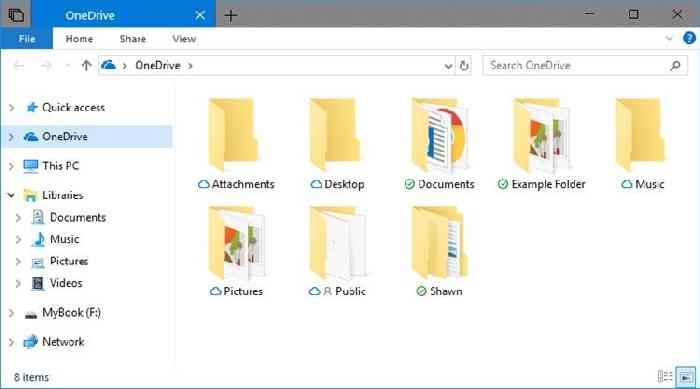Switch to large icons view button
Screen dimensions: 700x389
pos(686,376)
